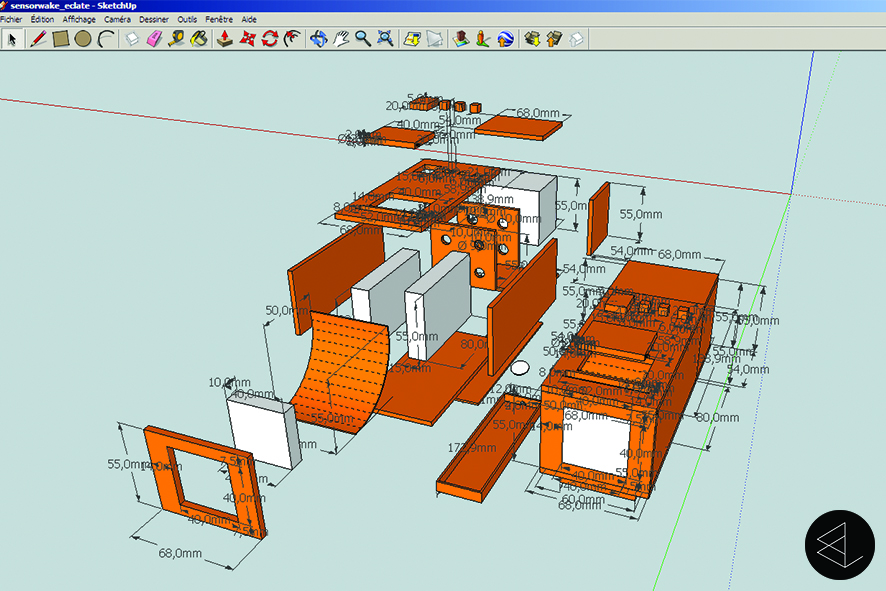Open the Caméra menu
886x591 pixels.
[117, 19]
